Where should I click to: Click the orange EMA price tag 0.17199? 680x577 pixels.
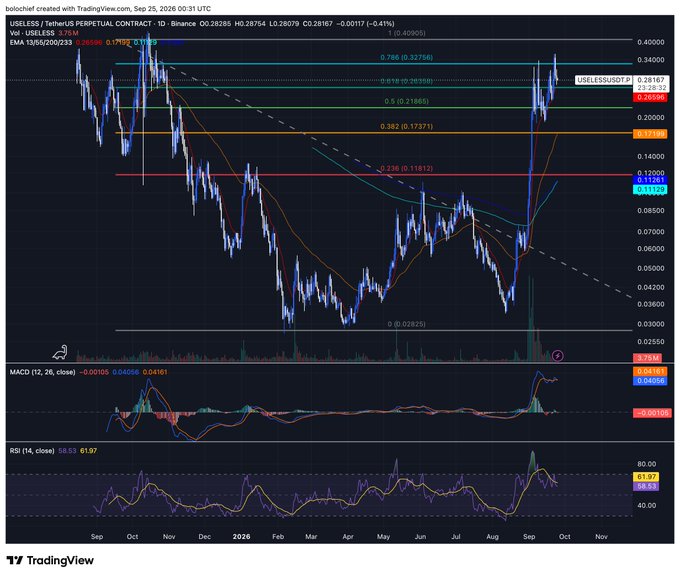pyautogui.click(x=651, y=134)
